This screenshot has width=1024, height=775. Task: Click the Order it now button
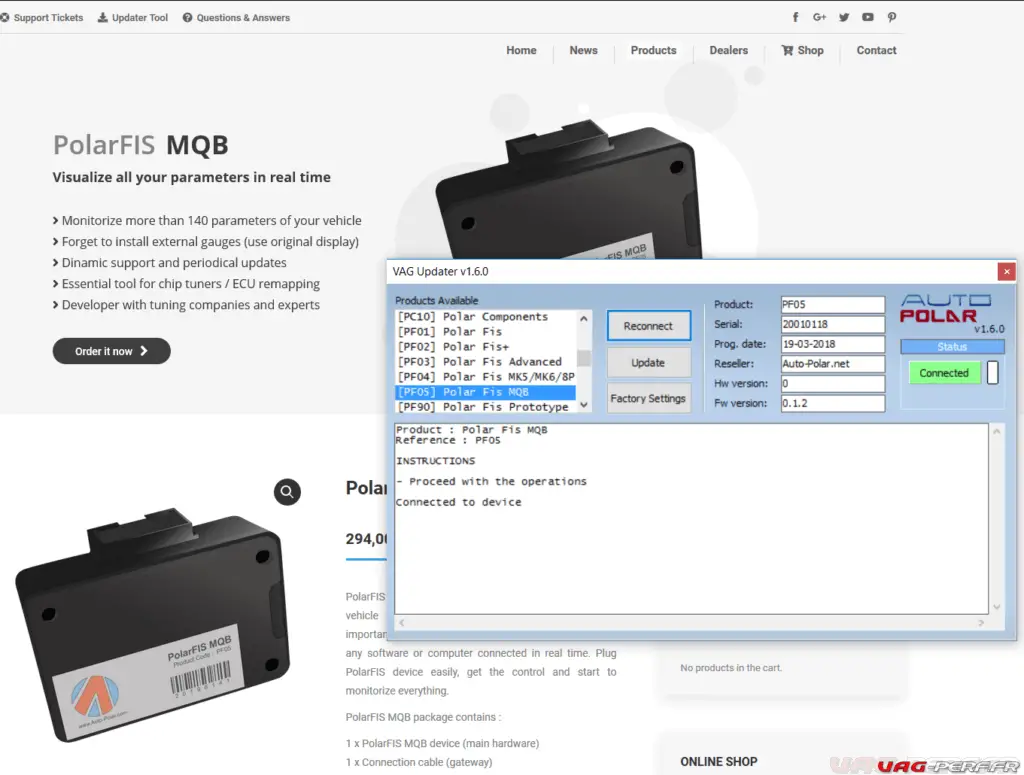click(112, 351)
